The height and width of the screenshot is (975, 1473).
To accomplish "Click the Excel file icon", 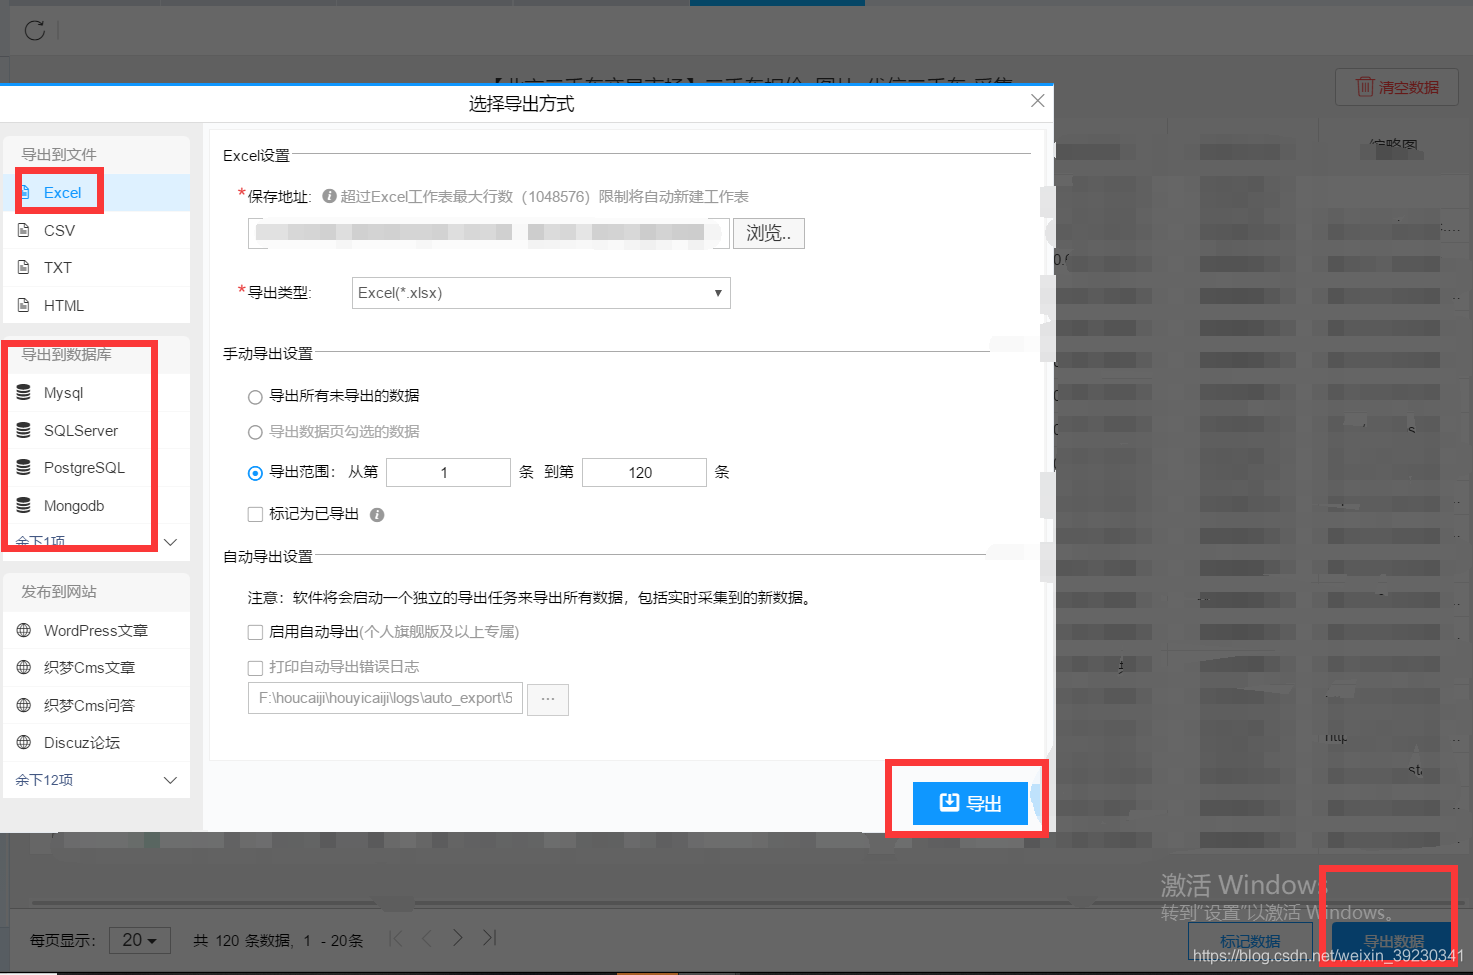I will click(x=24, y=192).
